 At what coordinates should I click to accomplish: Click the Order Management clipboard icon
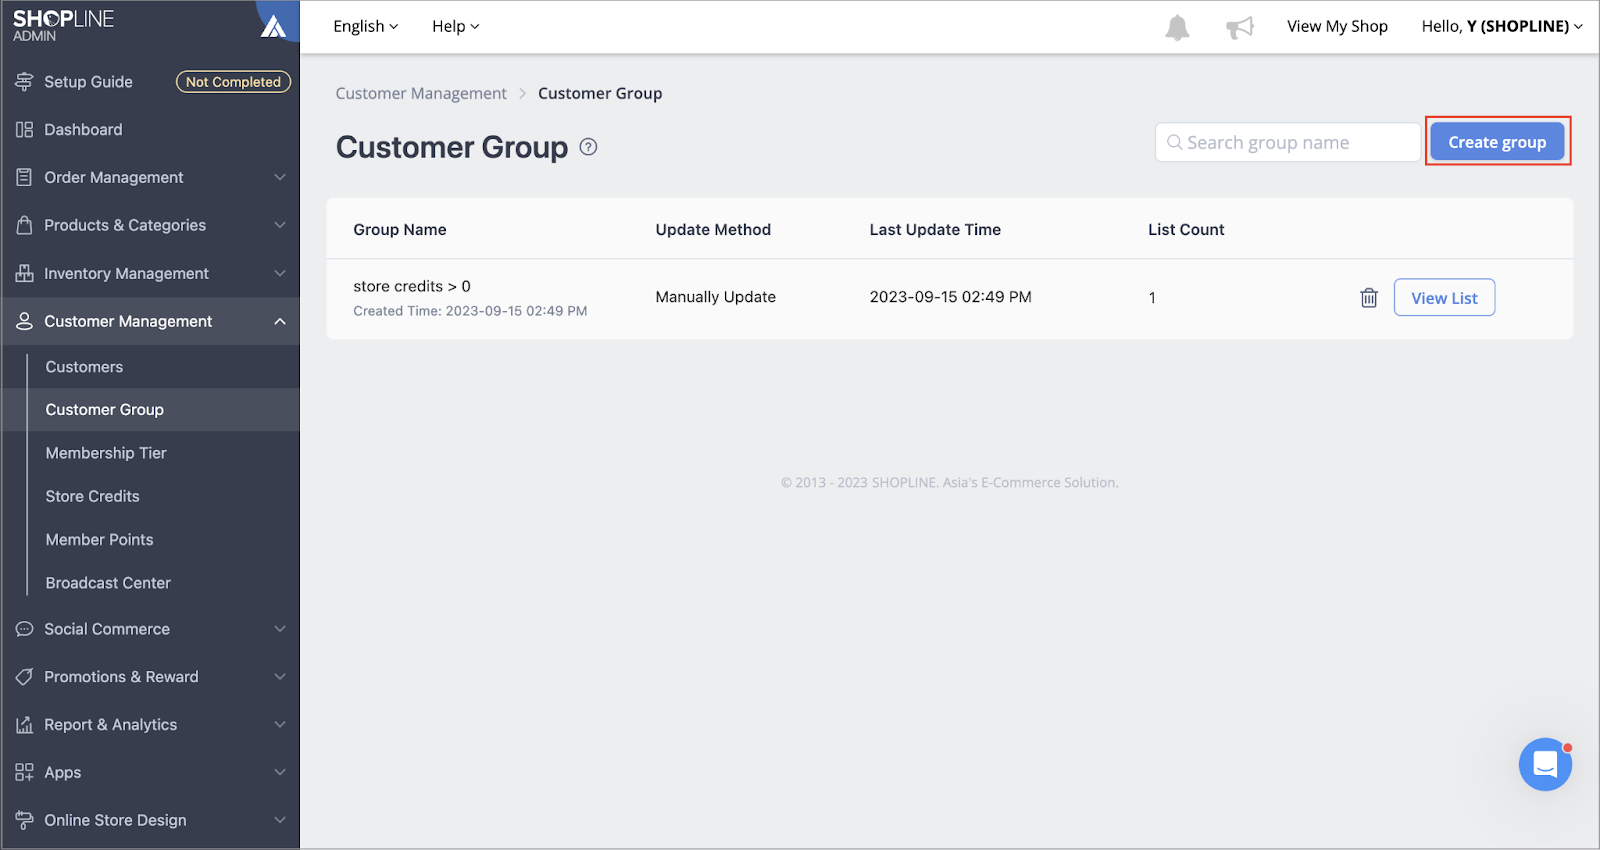tap(24, 177)
